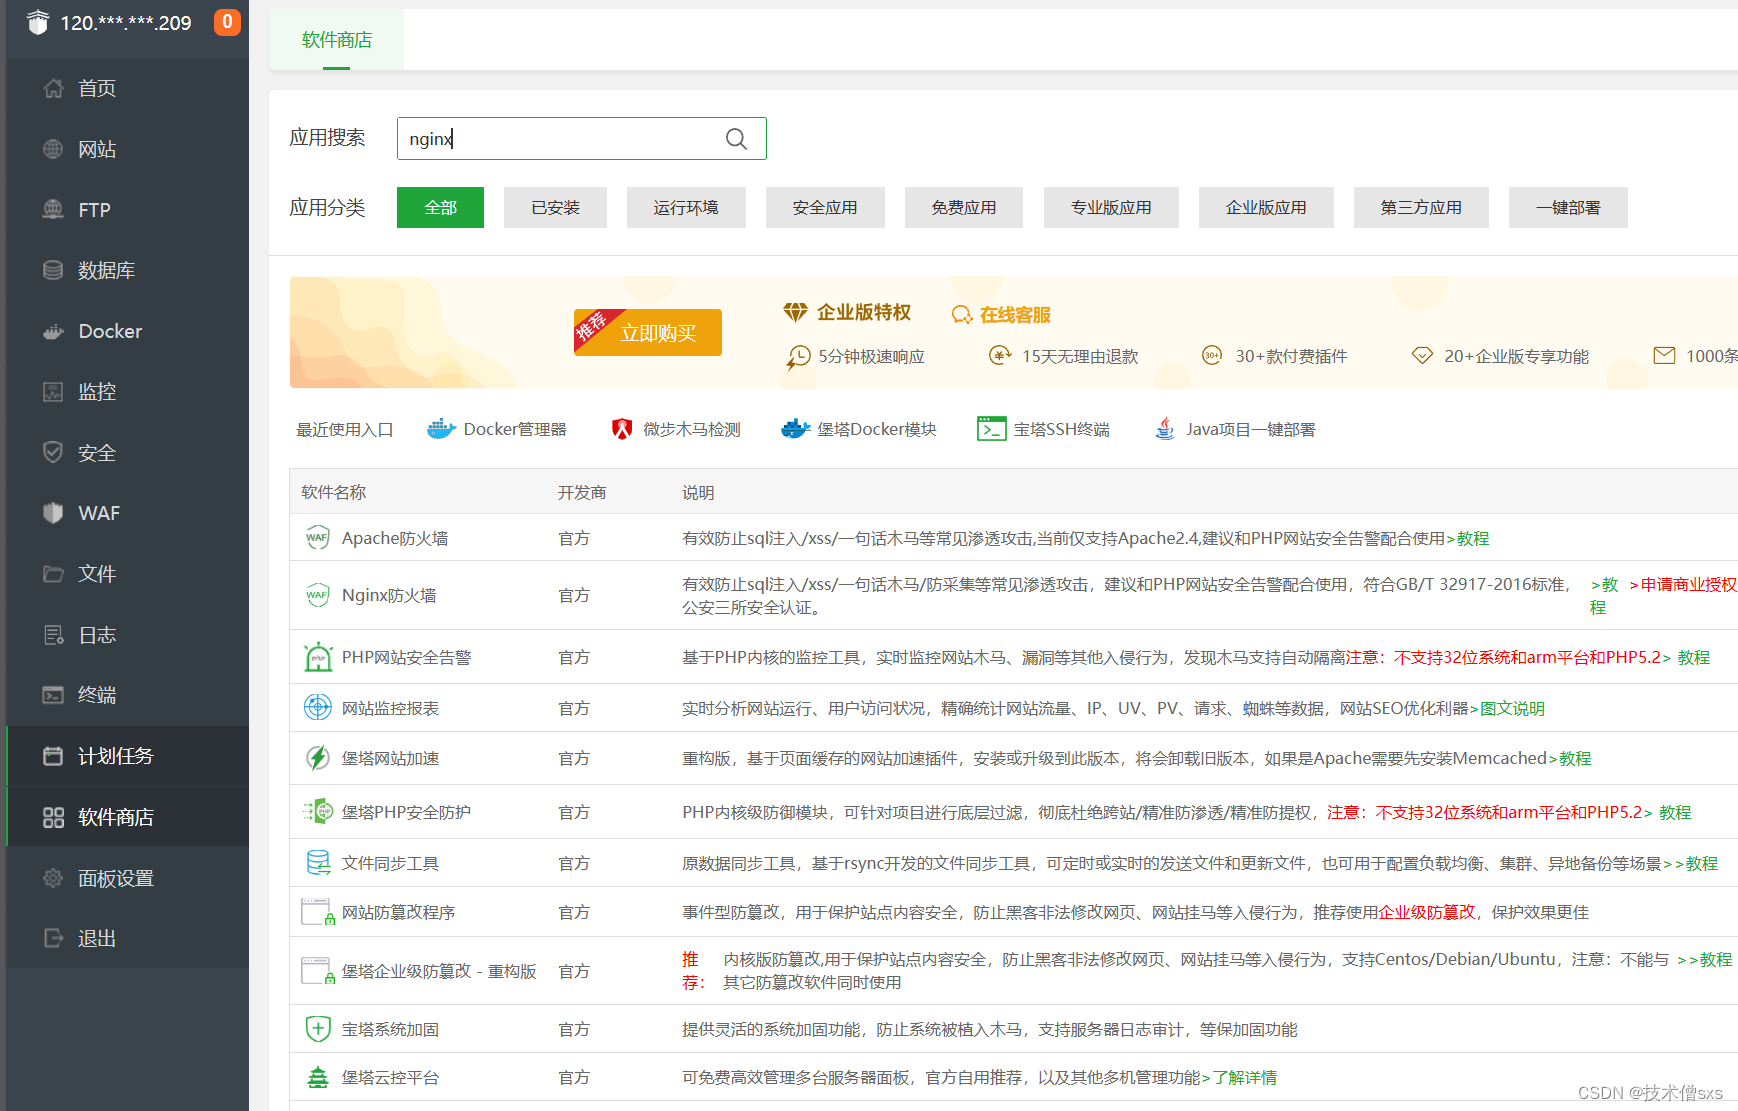The width and height of the screenshot is (1738, 1111).
Task: Open 教程 link in 文件同步工具 row
Action: [x=1701, y=864]
